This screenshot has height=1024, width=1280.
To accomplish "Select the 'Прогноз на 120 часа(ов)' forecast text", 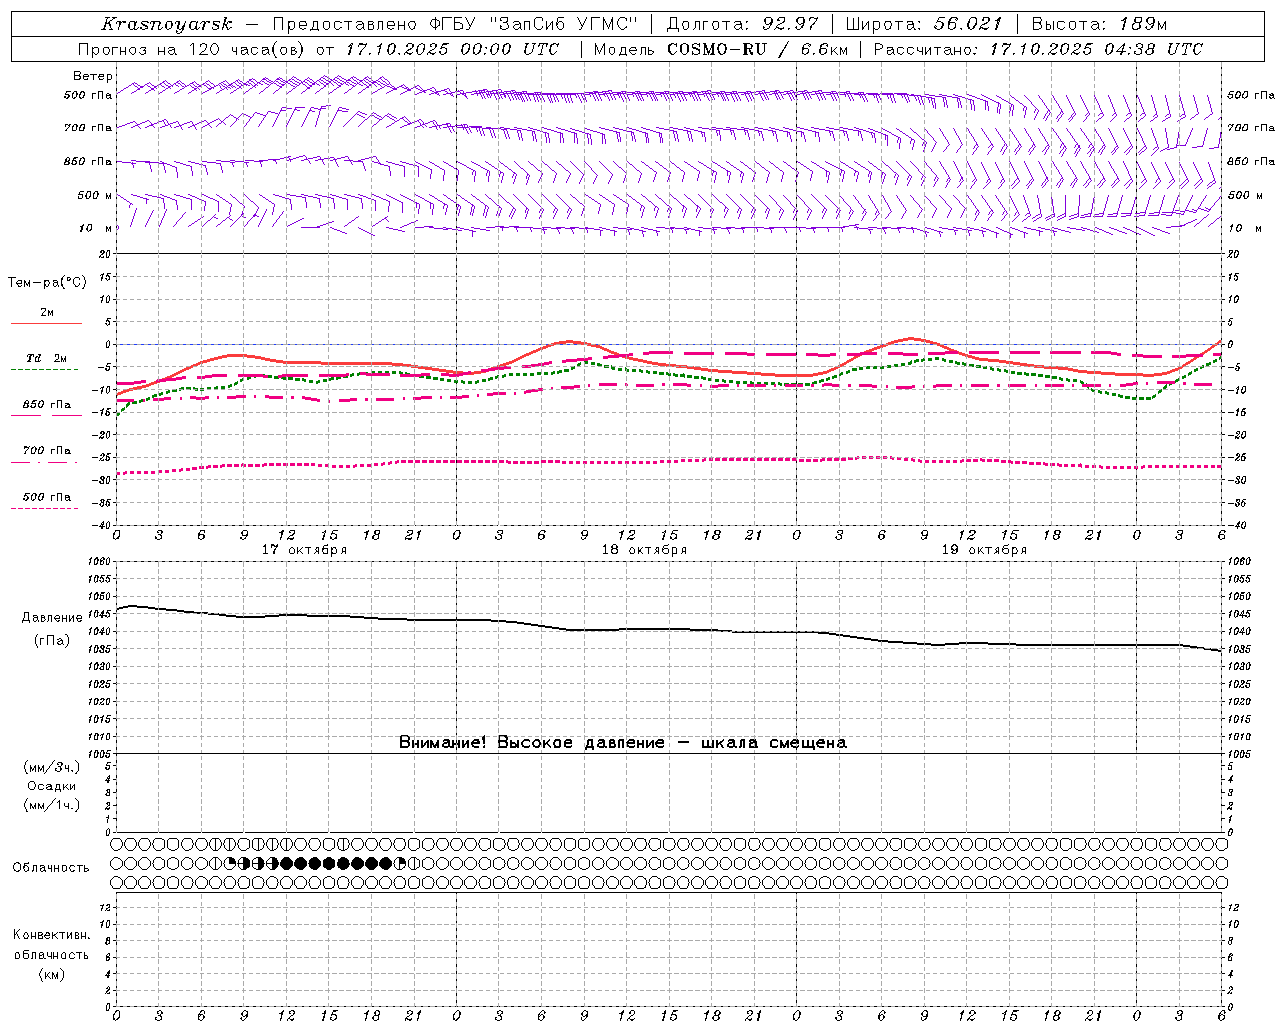I will 192,49.
